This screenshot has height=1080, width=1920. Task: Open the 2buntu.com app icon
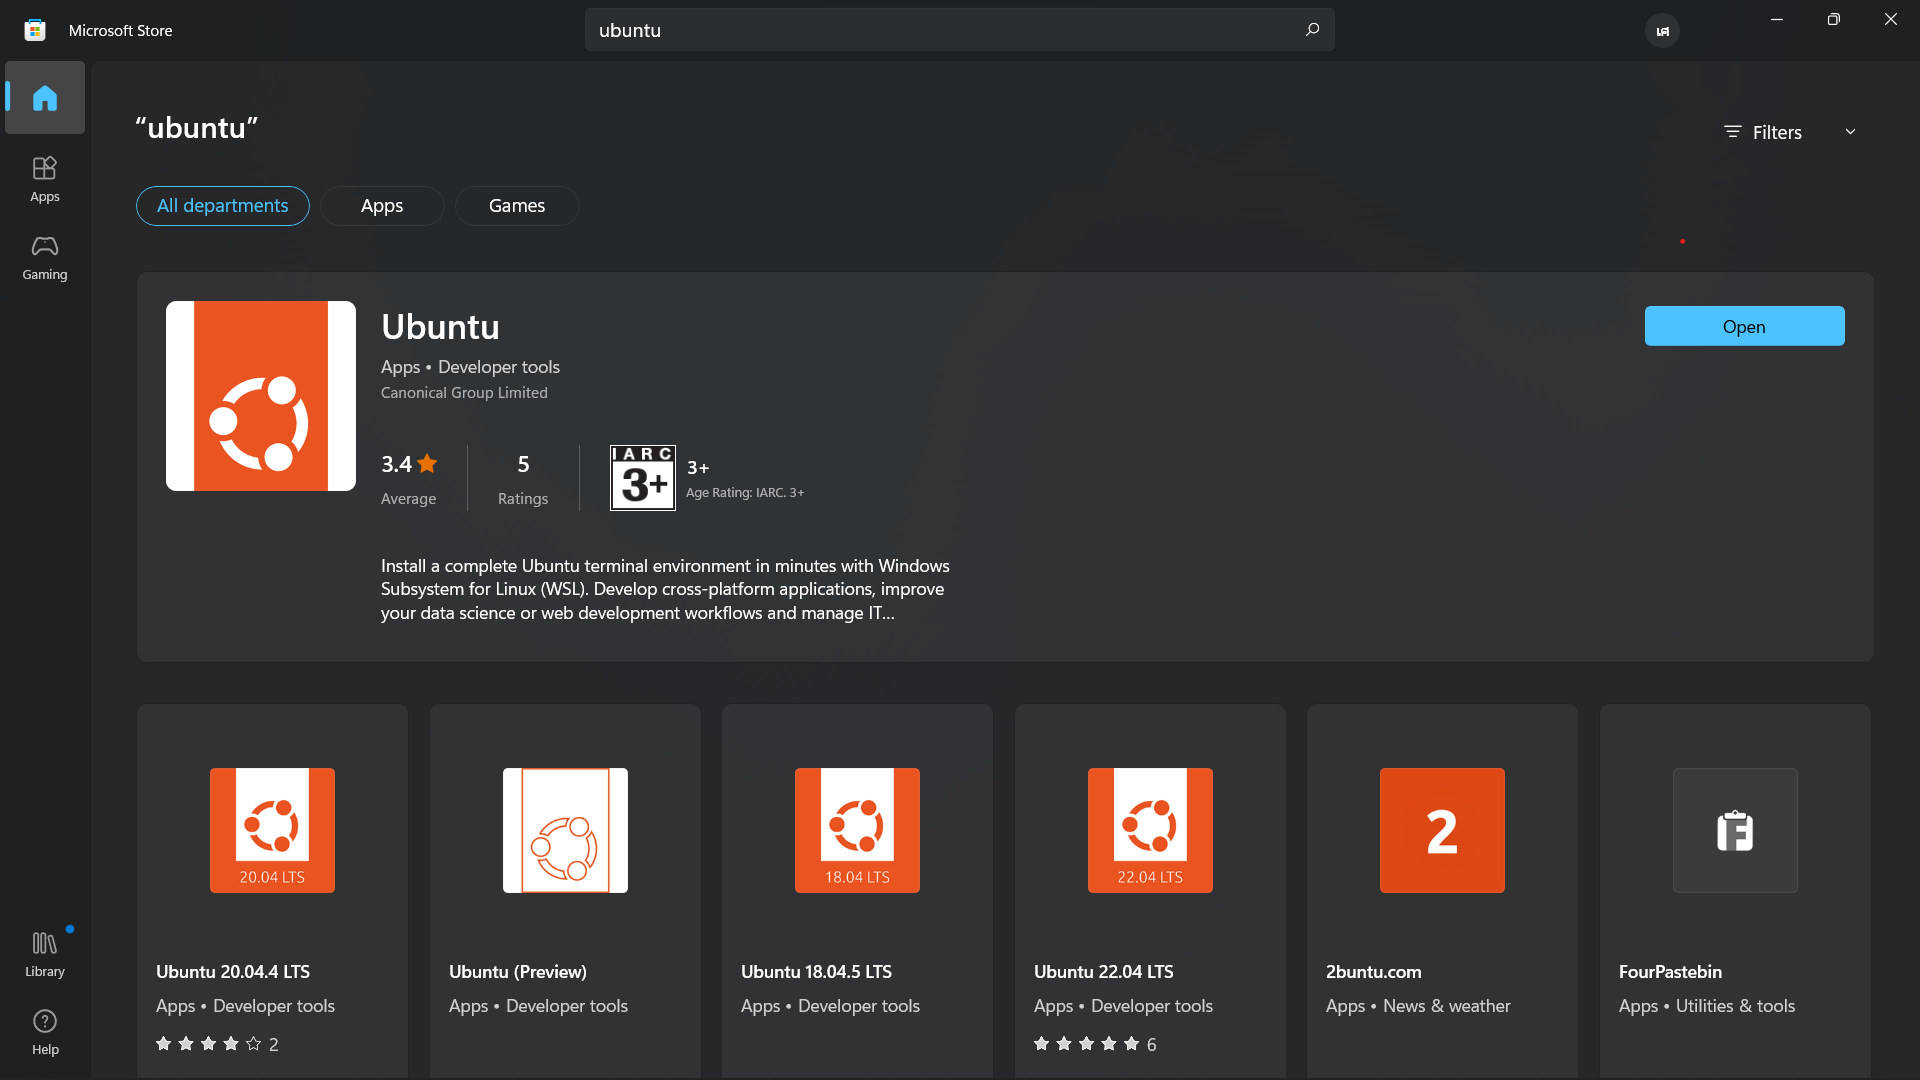pos(1442,830)
